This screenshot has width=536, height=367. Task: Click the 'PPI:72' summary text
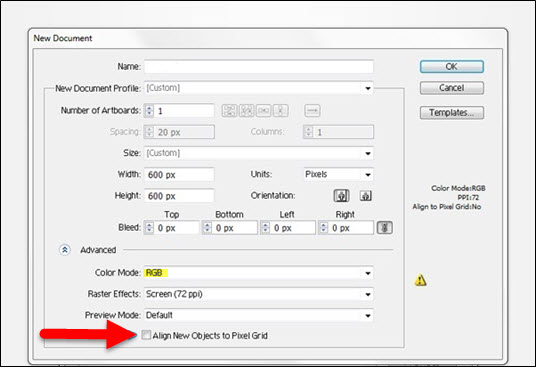click(468, 198)
